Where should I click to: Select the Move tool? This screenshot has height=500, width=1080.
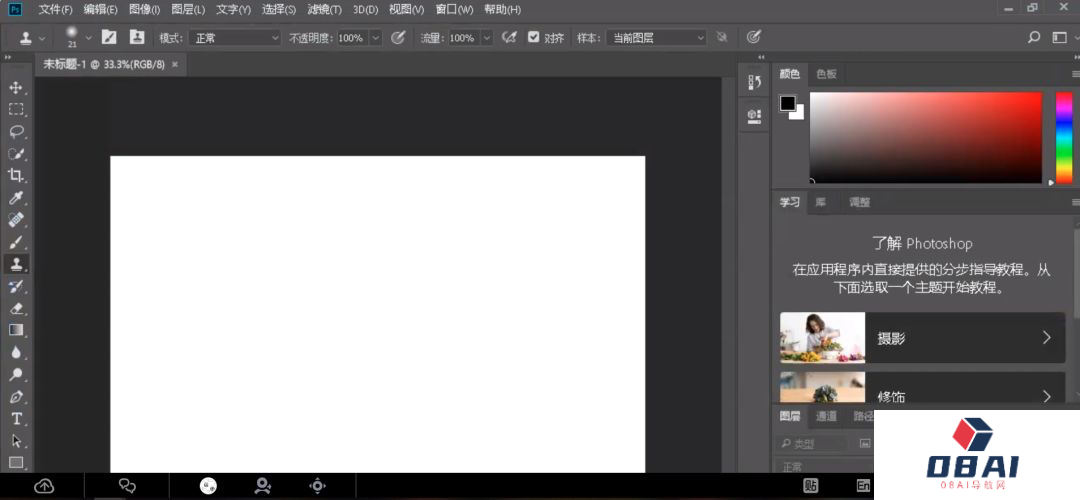tap(16, 87)
